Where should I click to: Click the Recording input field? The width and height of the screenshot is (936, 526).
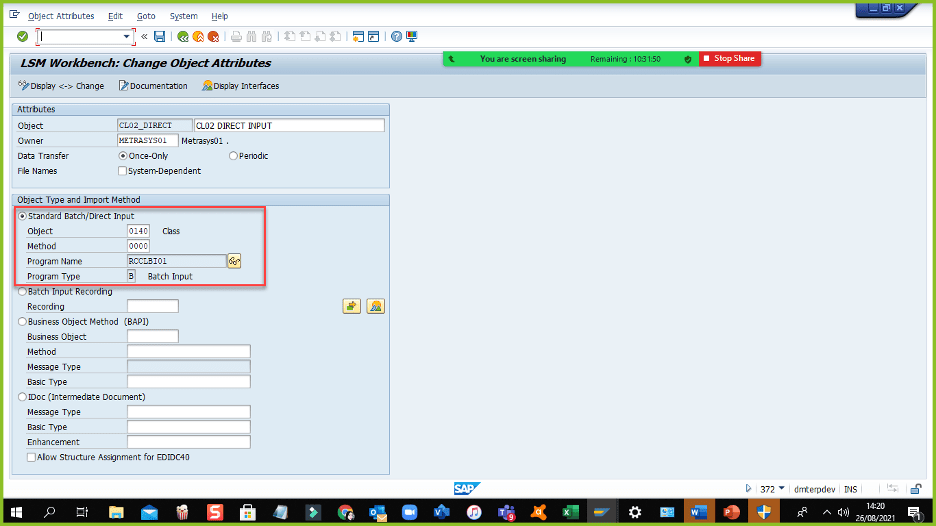pos(153,307)
